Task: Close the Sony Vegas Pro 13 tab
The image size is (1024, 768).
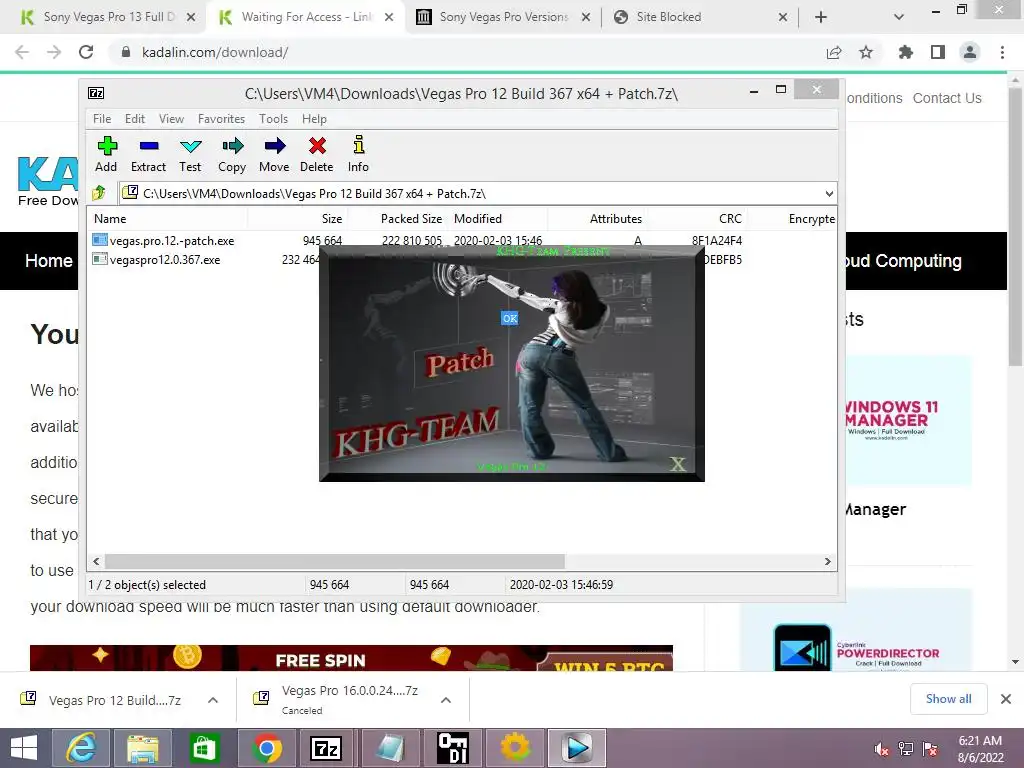Action: pos(191,18)
